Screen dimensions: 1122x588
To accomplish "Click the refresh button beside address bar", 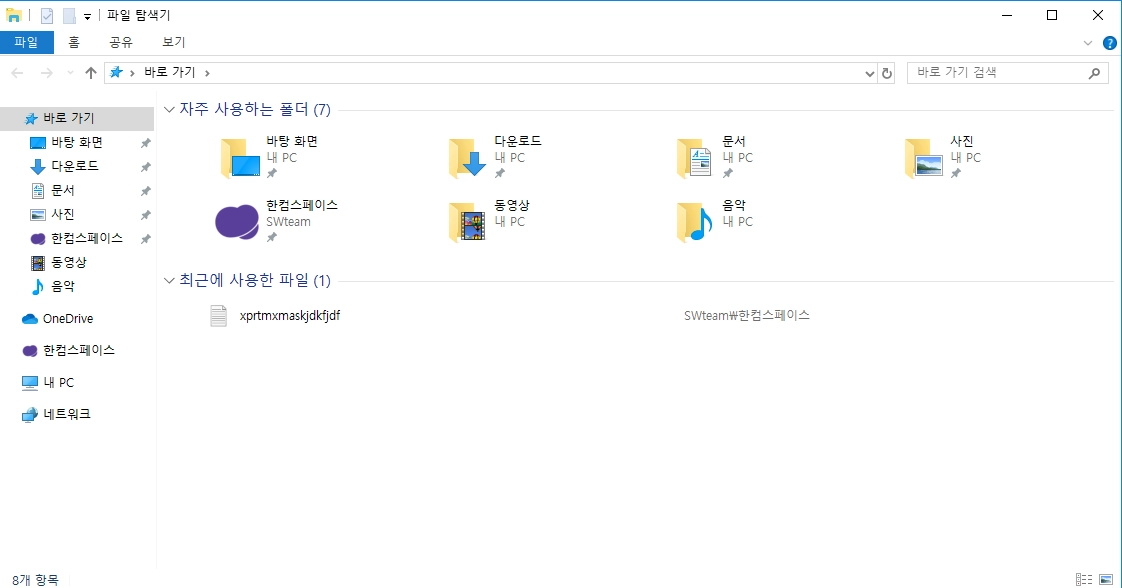I will click(887, 73).
